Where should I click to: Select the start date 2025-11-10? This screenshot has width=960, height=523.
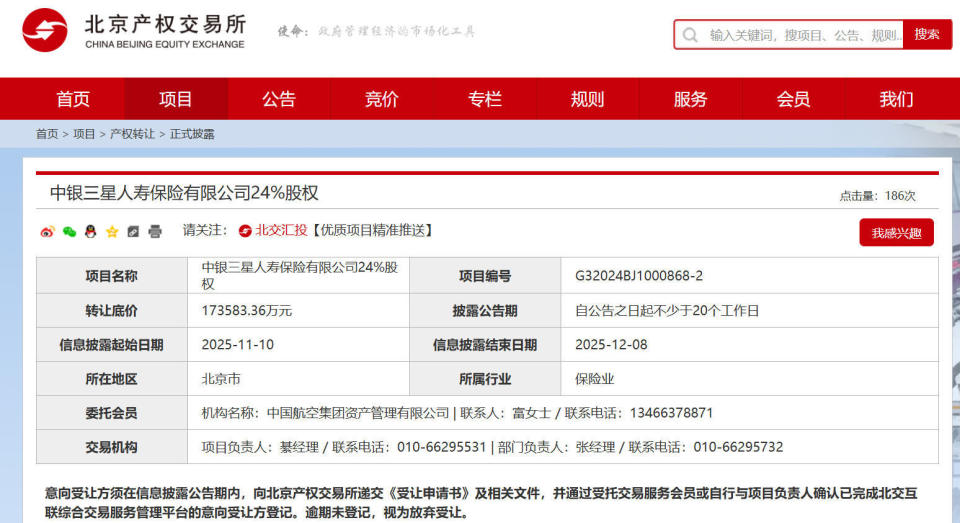click(238, 345)
